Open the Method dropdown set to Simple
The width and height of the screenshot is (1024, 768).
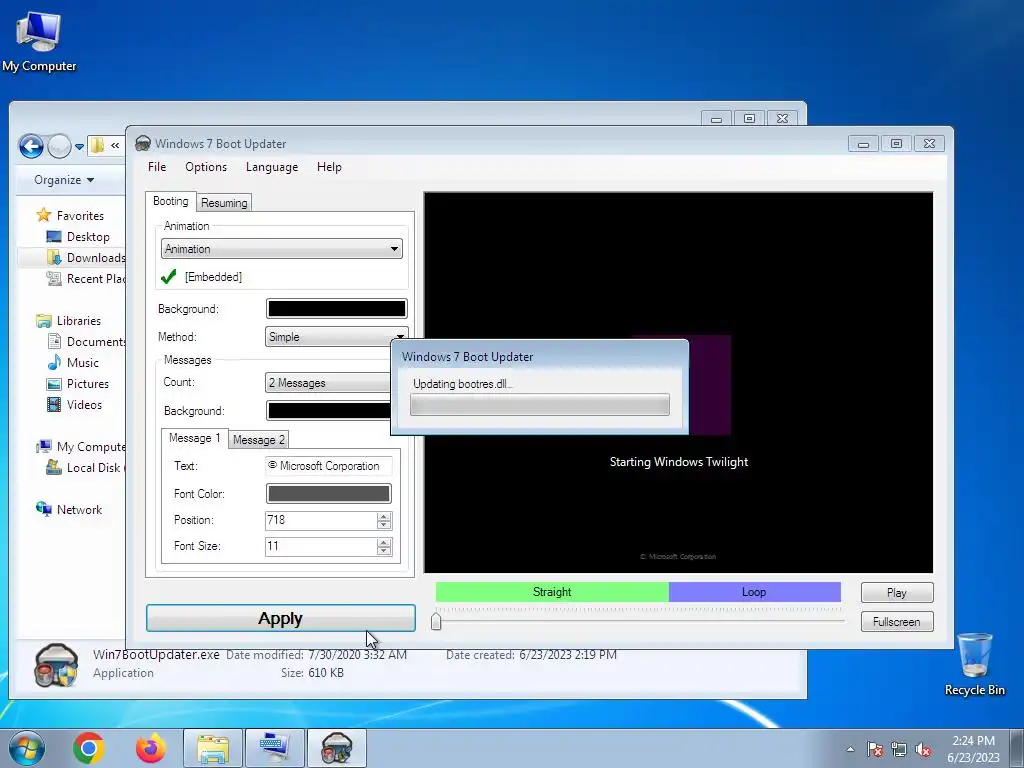[336, 337]
